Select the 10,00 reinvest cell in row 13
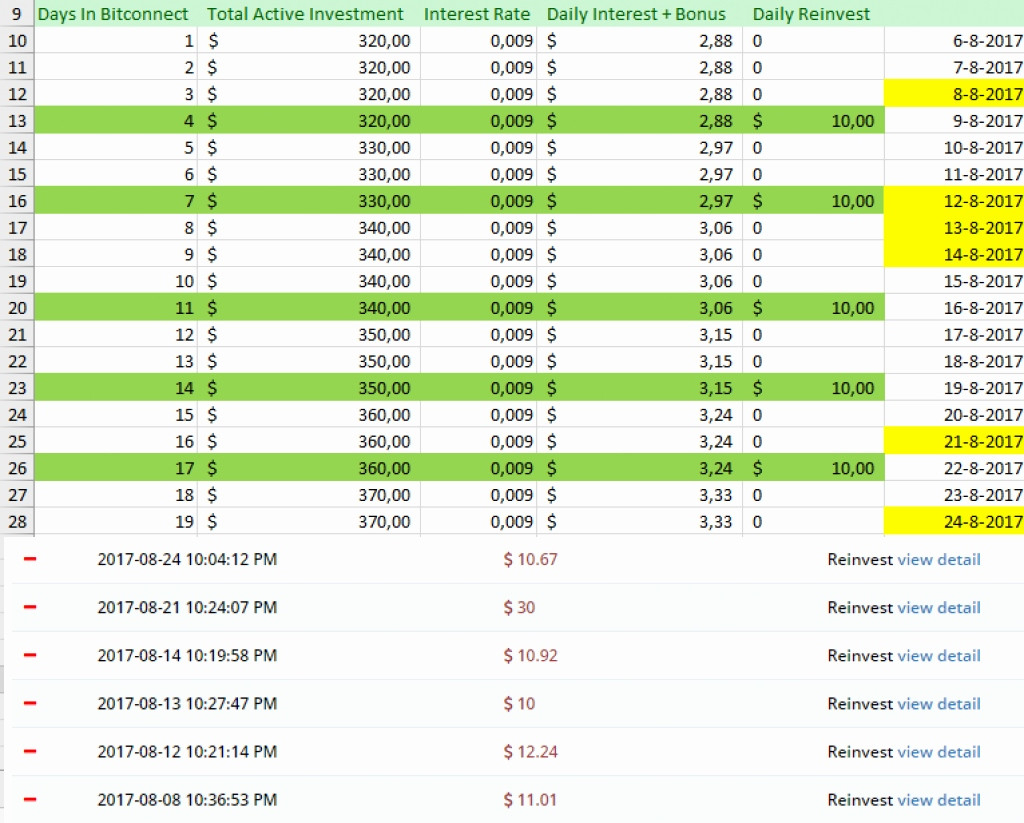 click(813, 121)
